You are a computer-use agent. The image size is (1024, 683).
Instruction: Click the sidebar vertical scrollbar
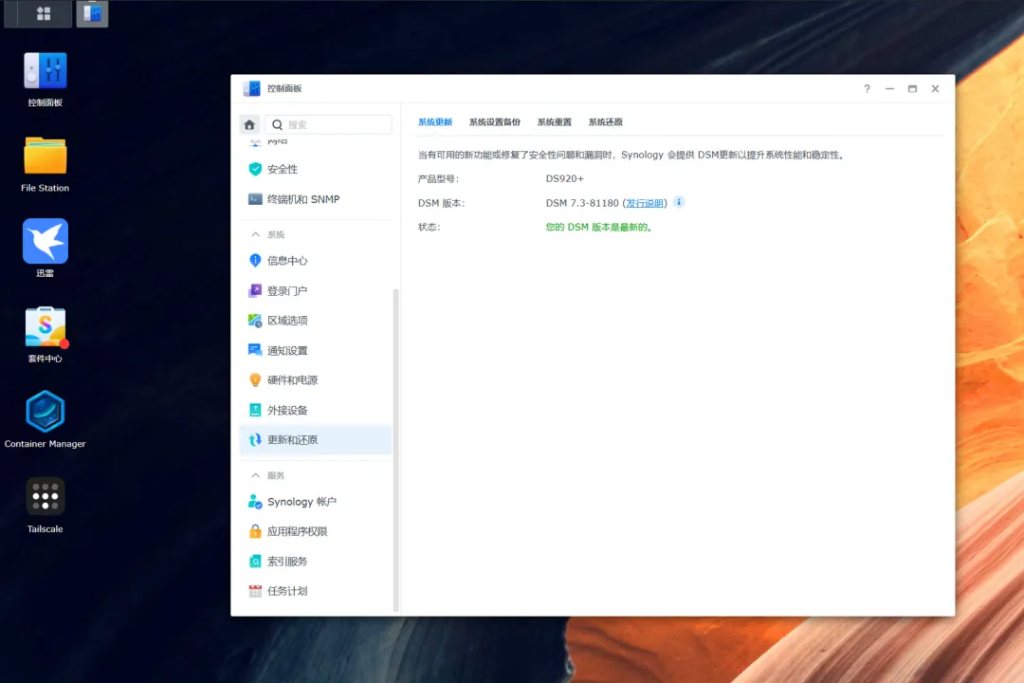(x=396, y=450)
